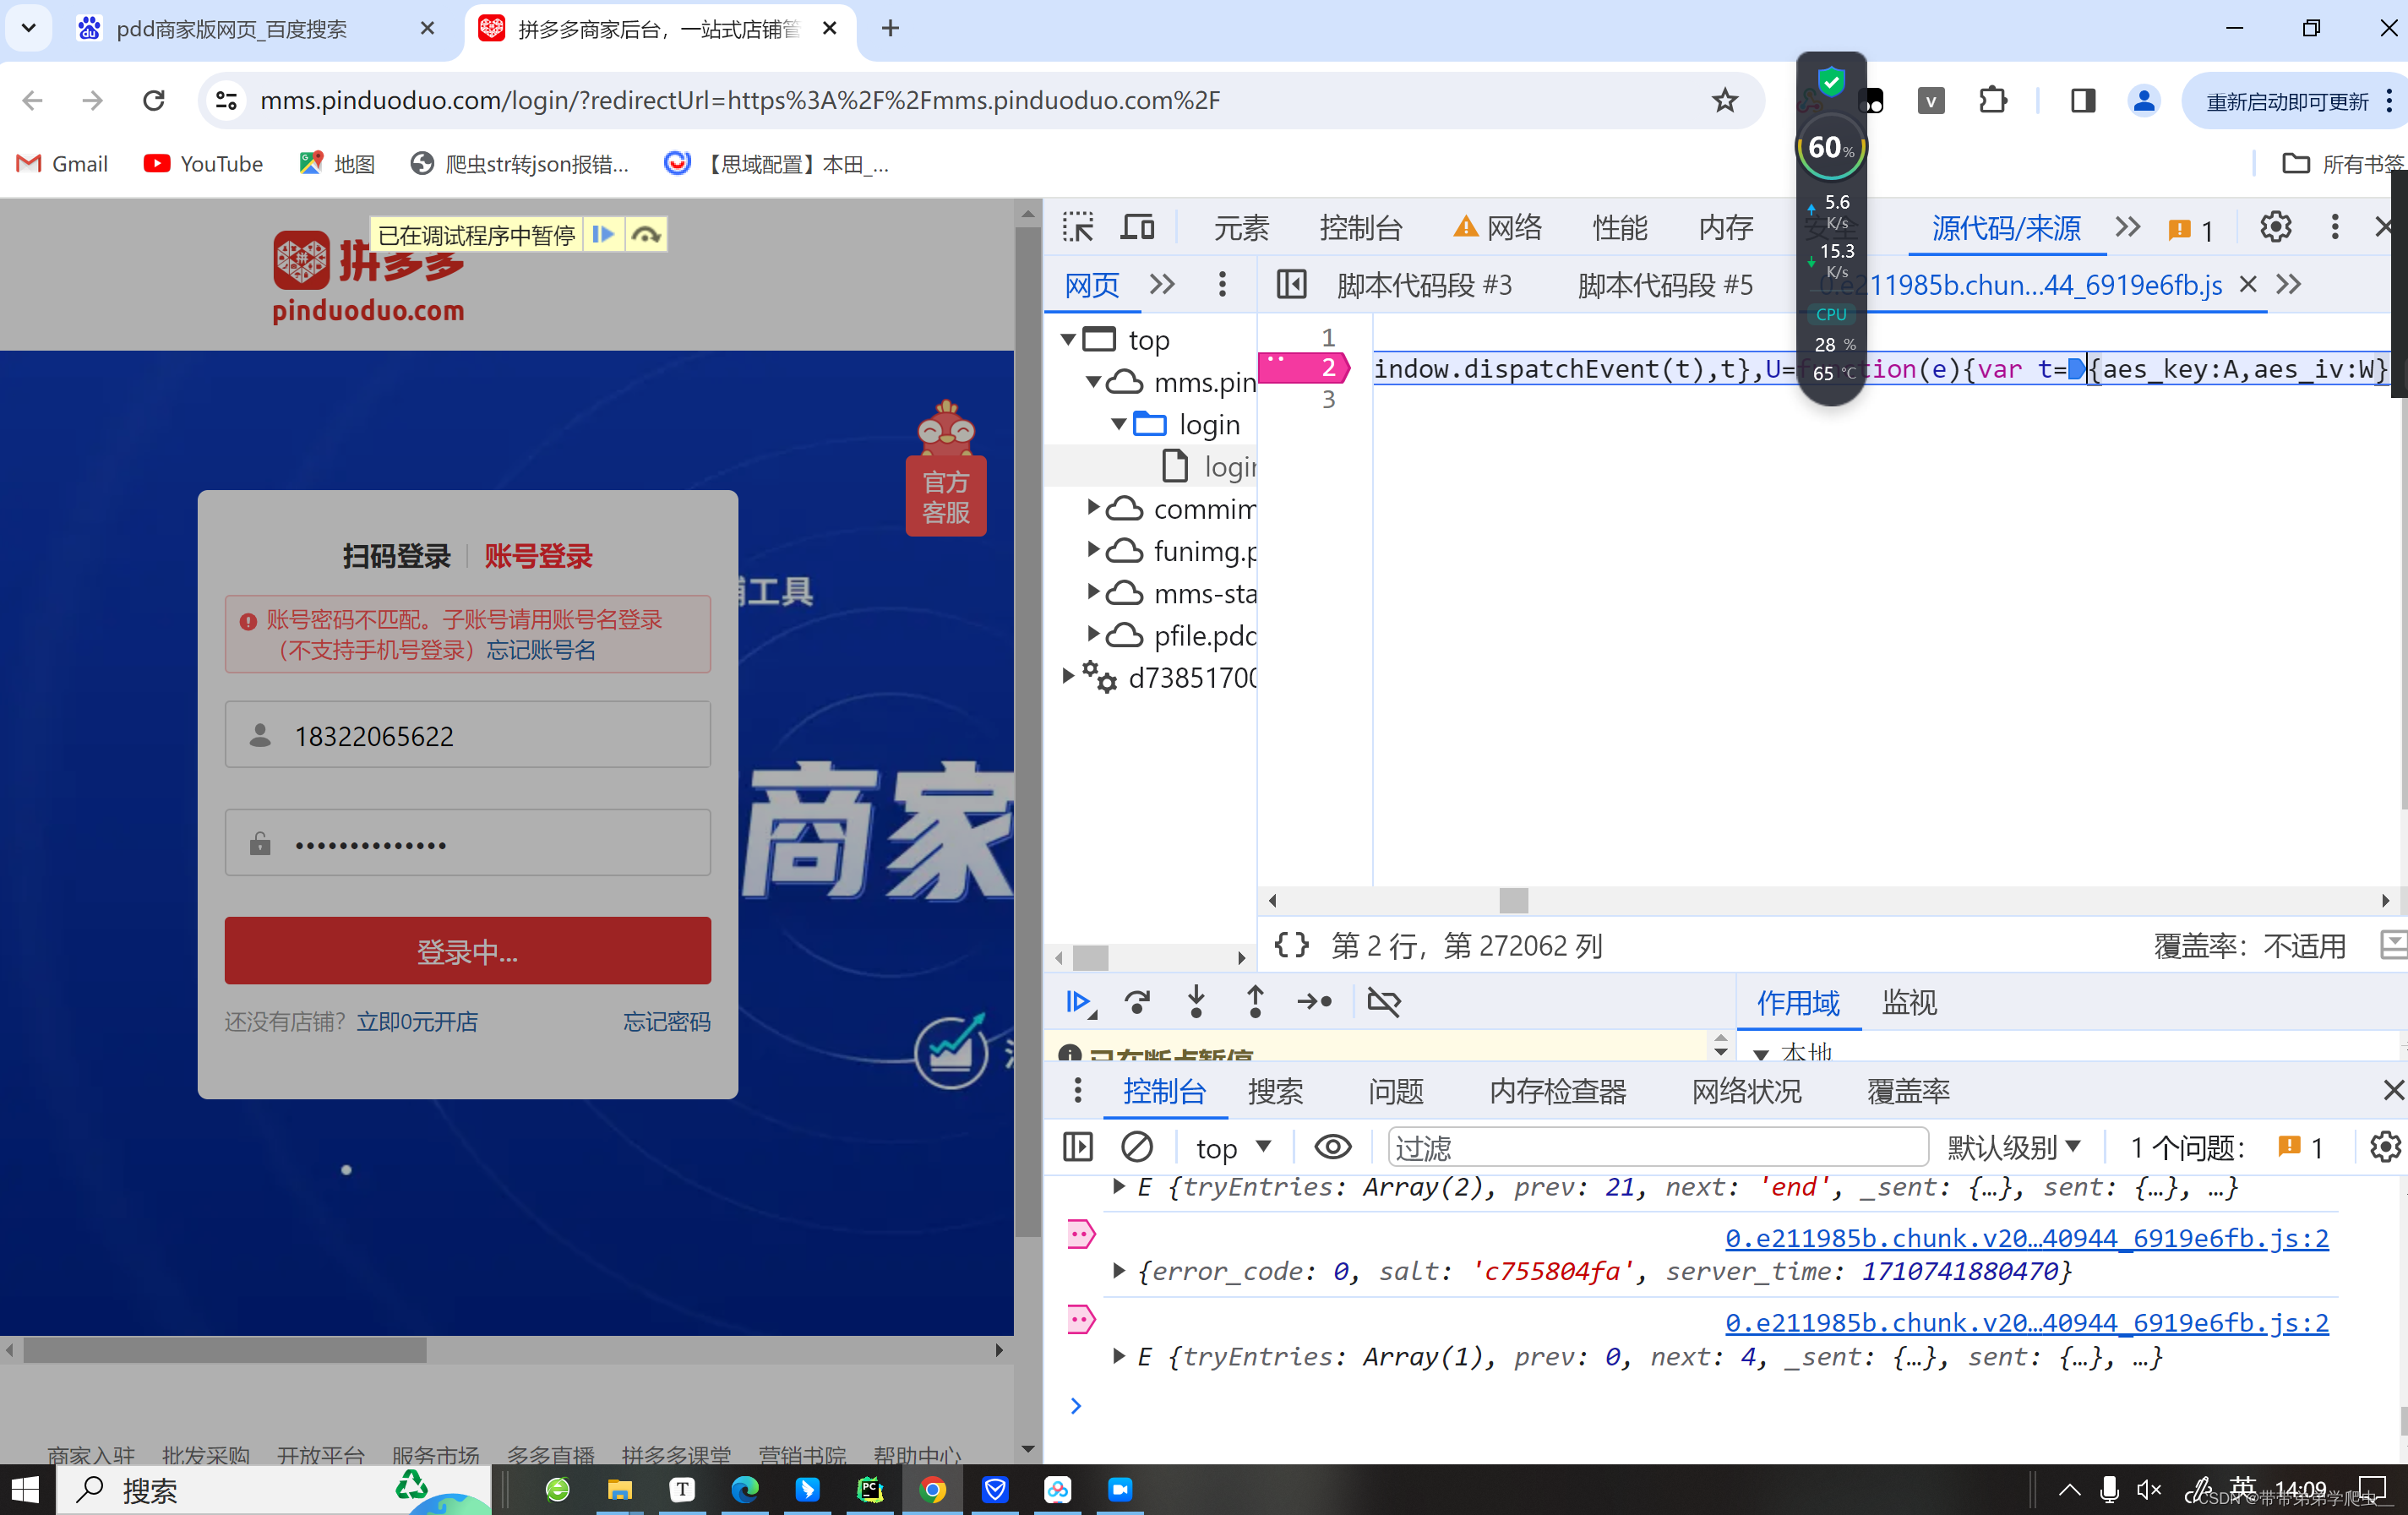Open the 默认级别 log level dropdown
This screenshot has width=2408, height=1515.
[x=2013, y=1148]
